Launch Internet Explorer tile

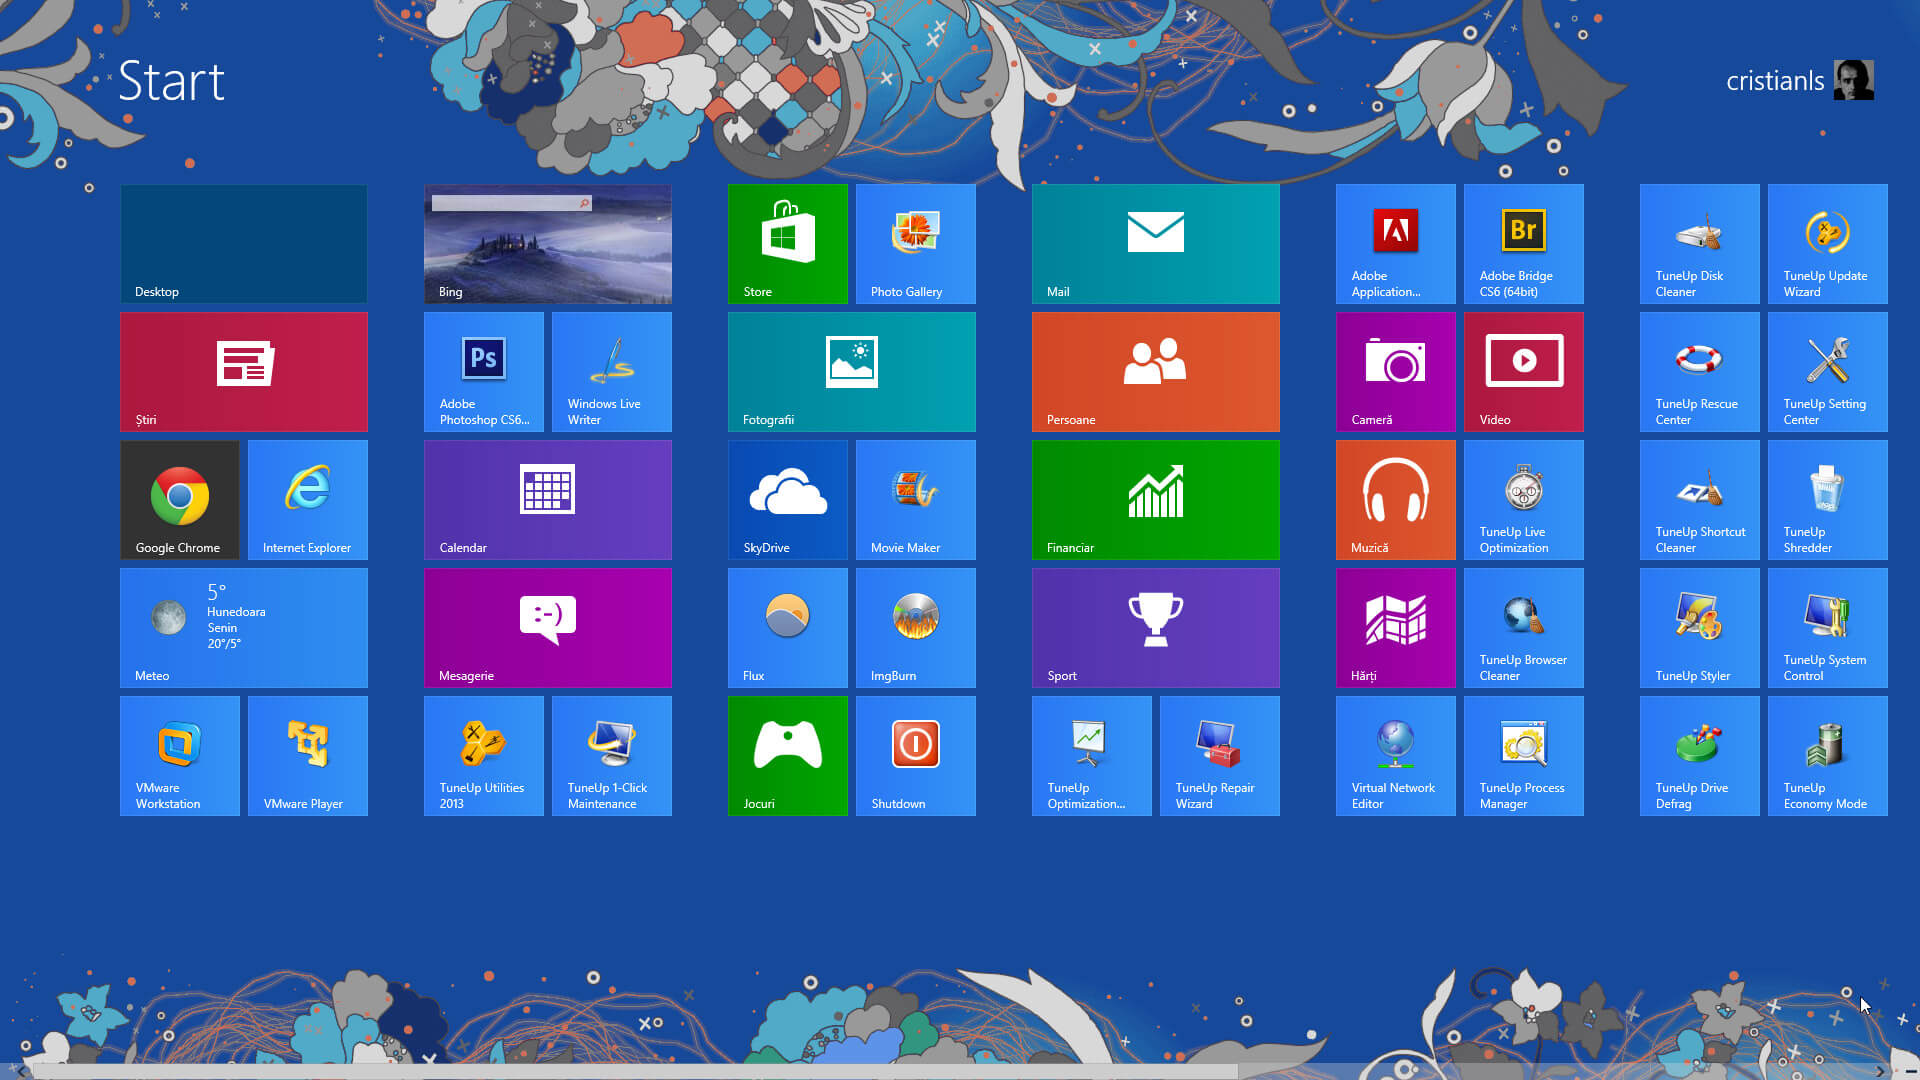[x=307, y=499]
